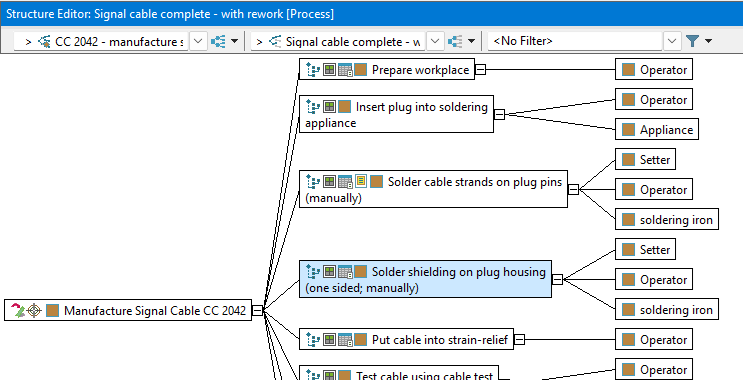The height and width of the screenshot is (380, 743).
Task: Select the Operator node directly above Appliance
Action: (x=654, y=100)
